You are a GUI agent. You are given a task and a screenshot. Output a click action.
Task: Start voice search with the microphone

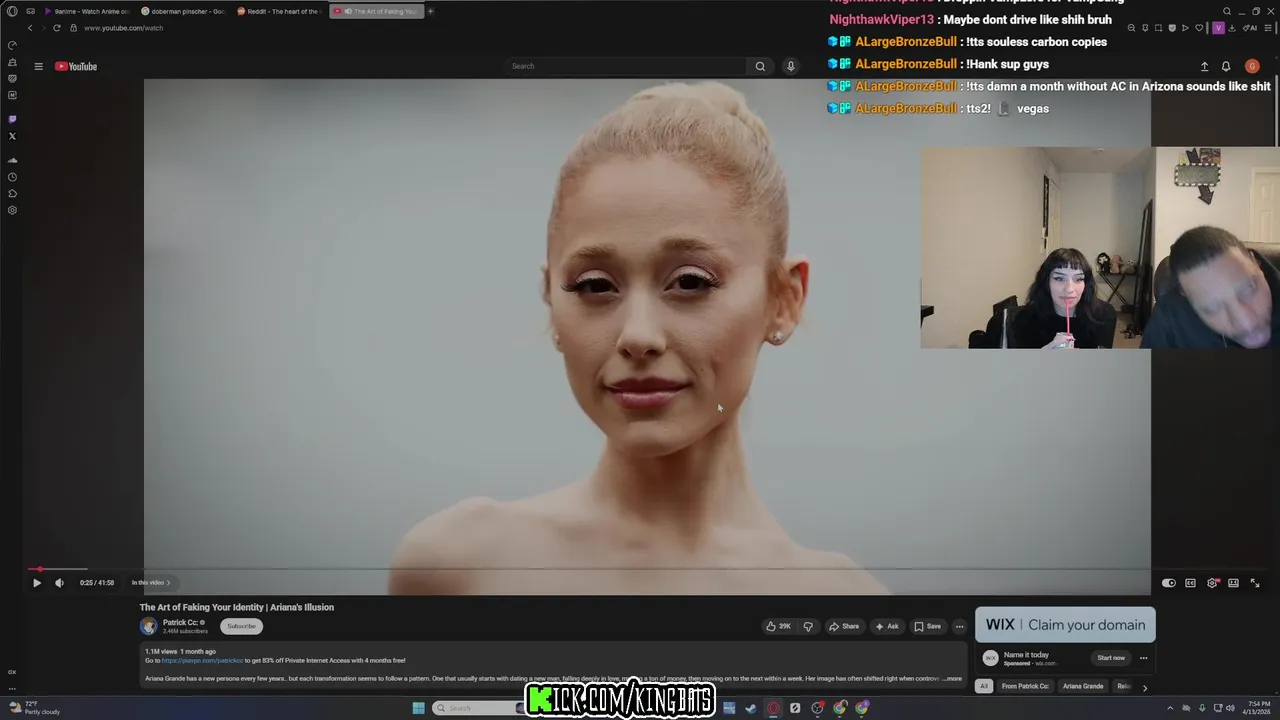click(x=790, y=66)
